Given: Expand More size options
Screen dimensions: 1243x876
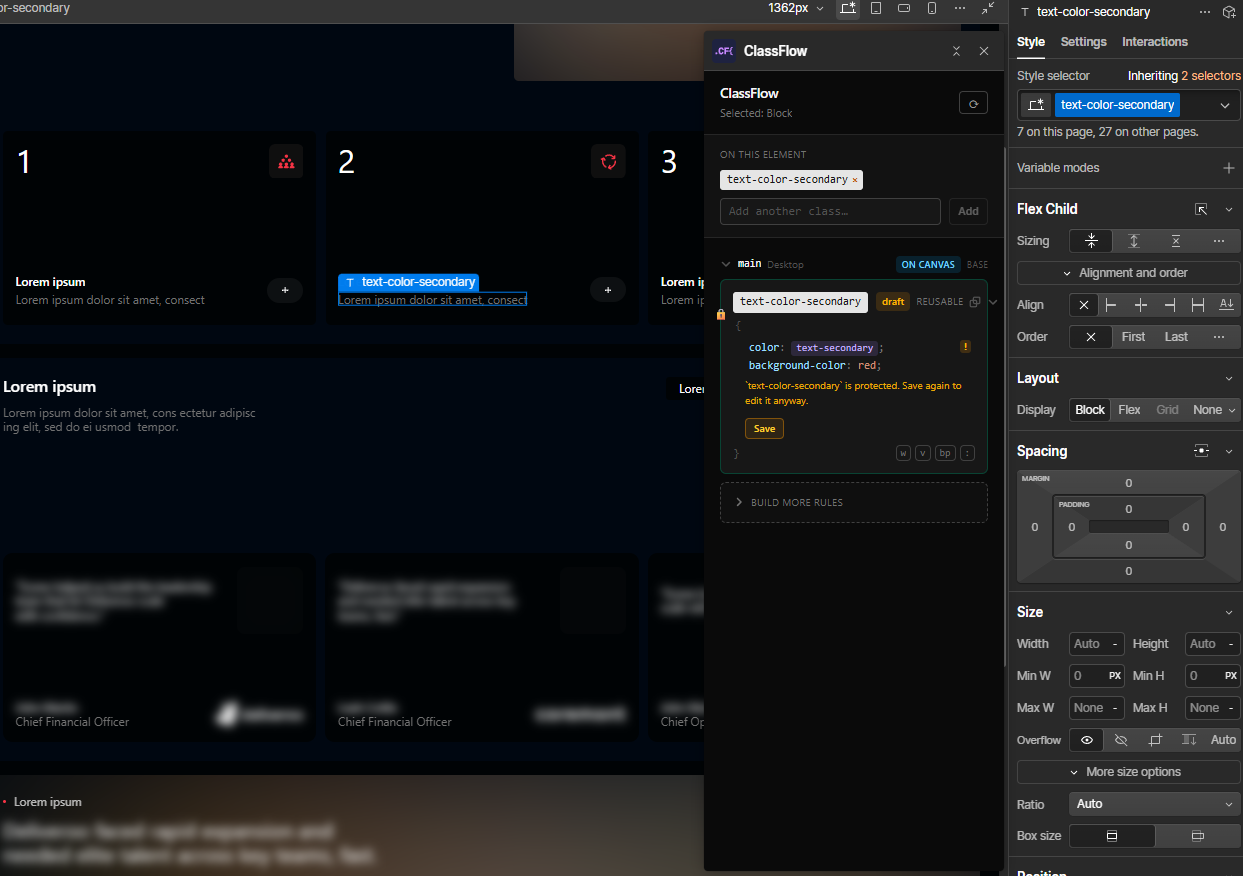Looking at the screenshot, I should point(1129,772).
